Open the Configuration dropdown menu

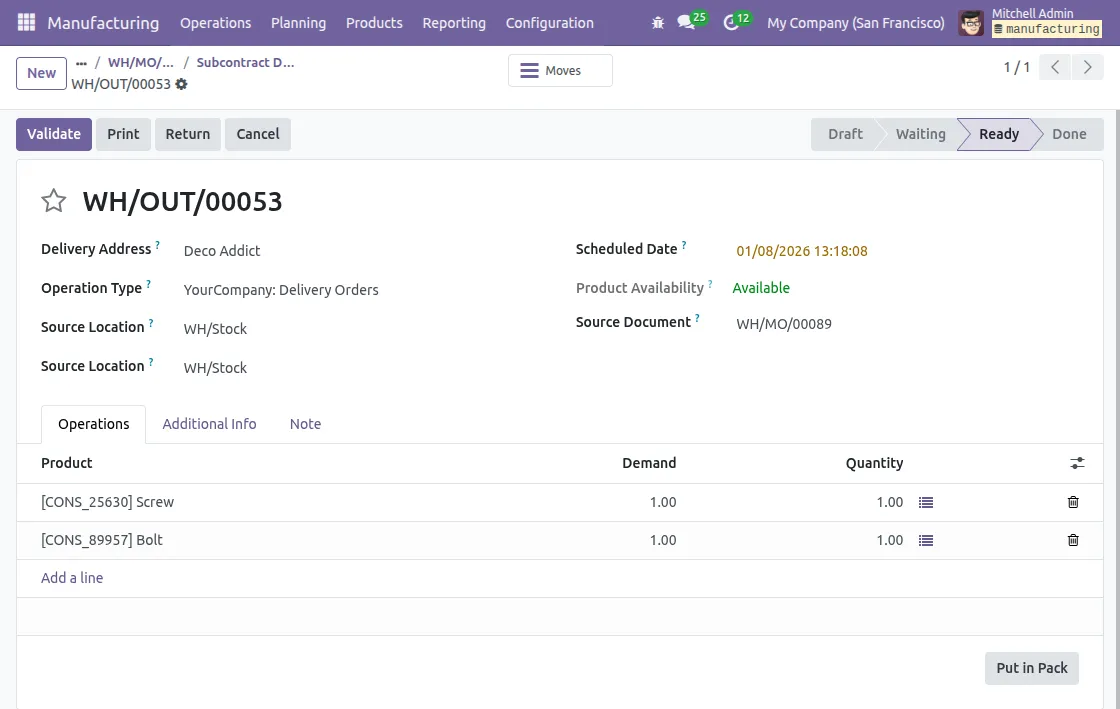(x=549, y=22)
